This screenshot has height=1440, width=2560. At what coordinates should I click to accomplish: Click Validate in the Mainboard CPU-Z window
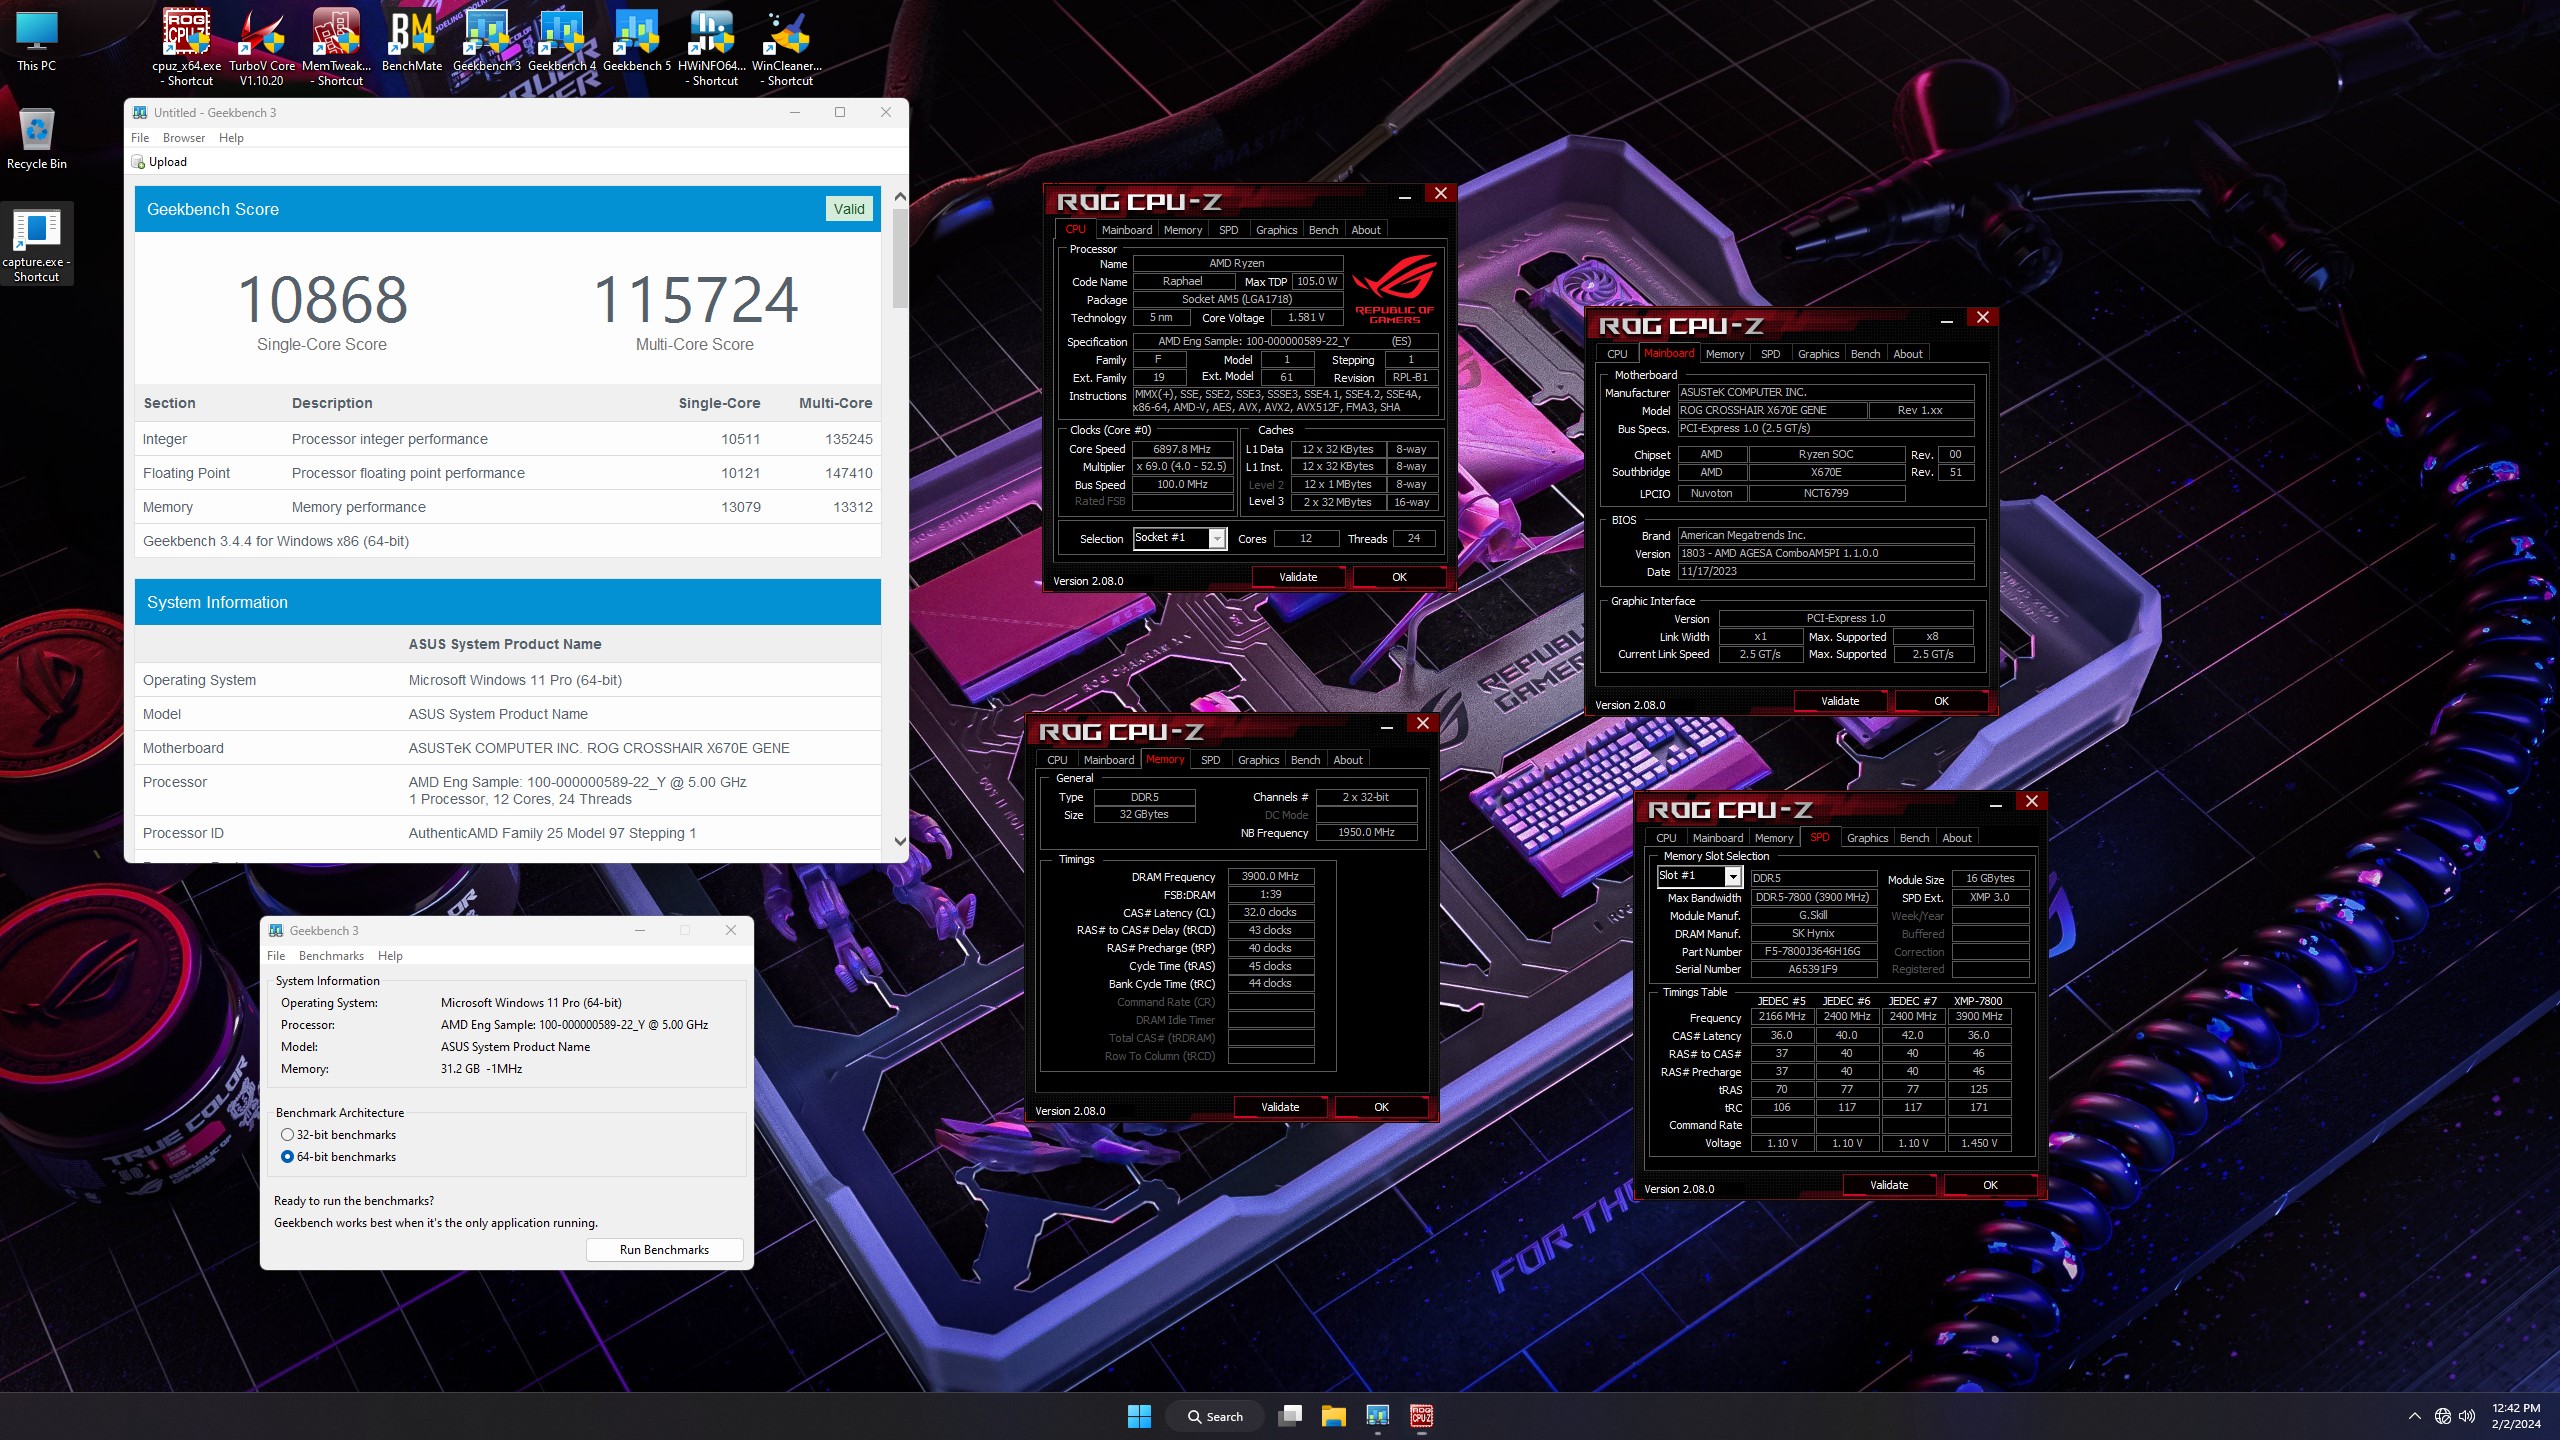pos(1840,701)
